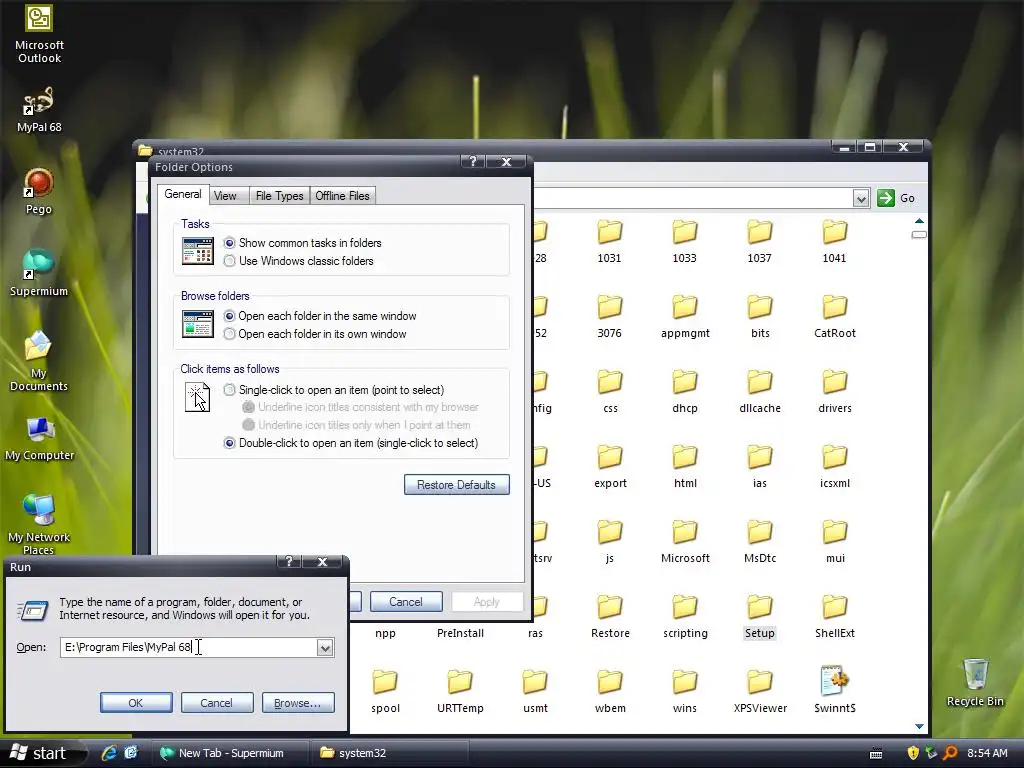The height and width of the screenshot is (768, 1024).
Task: Select the drivers folder
Action: (x=835, y=392)
